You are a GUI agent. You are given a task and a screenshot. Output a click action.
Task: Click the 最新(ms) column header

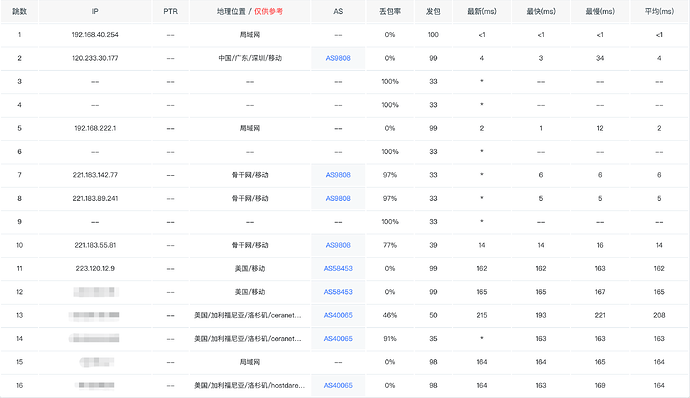[x=482, y=11]
